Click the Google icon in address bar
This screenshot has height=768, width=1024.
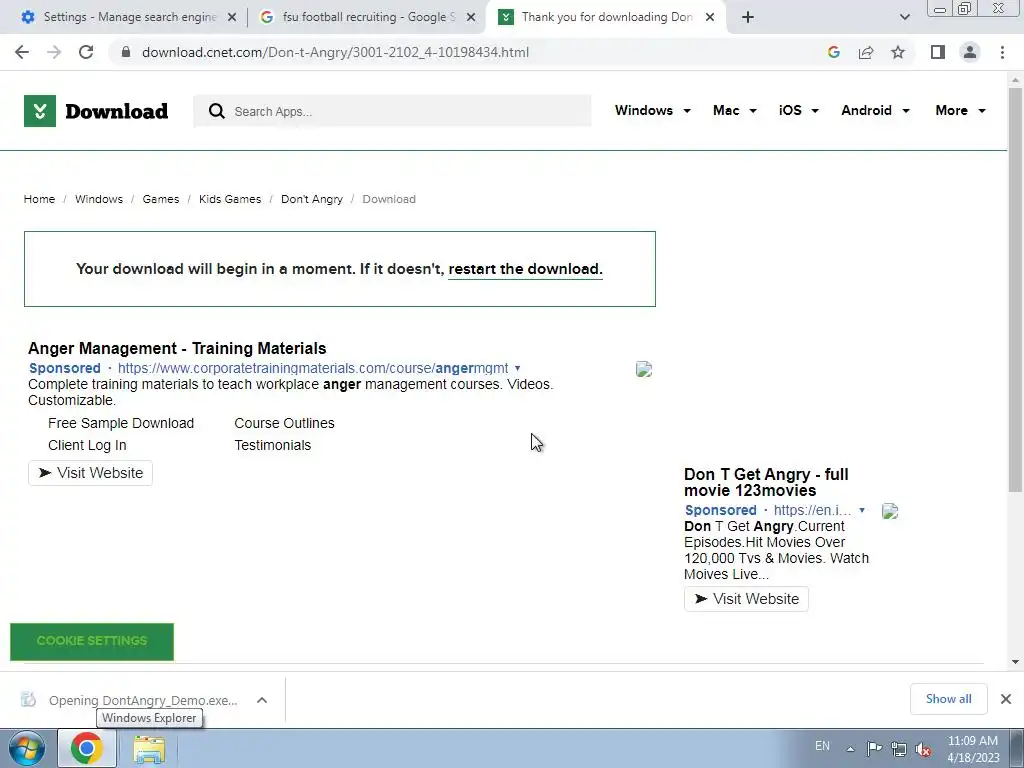click(833, 52)
